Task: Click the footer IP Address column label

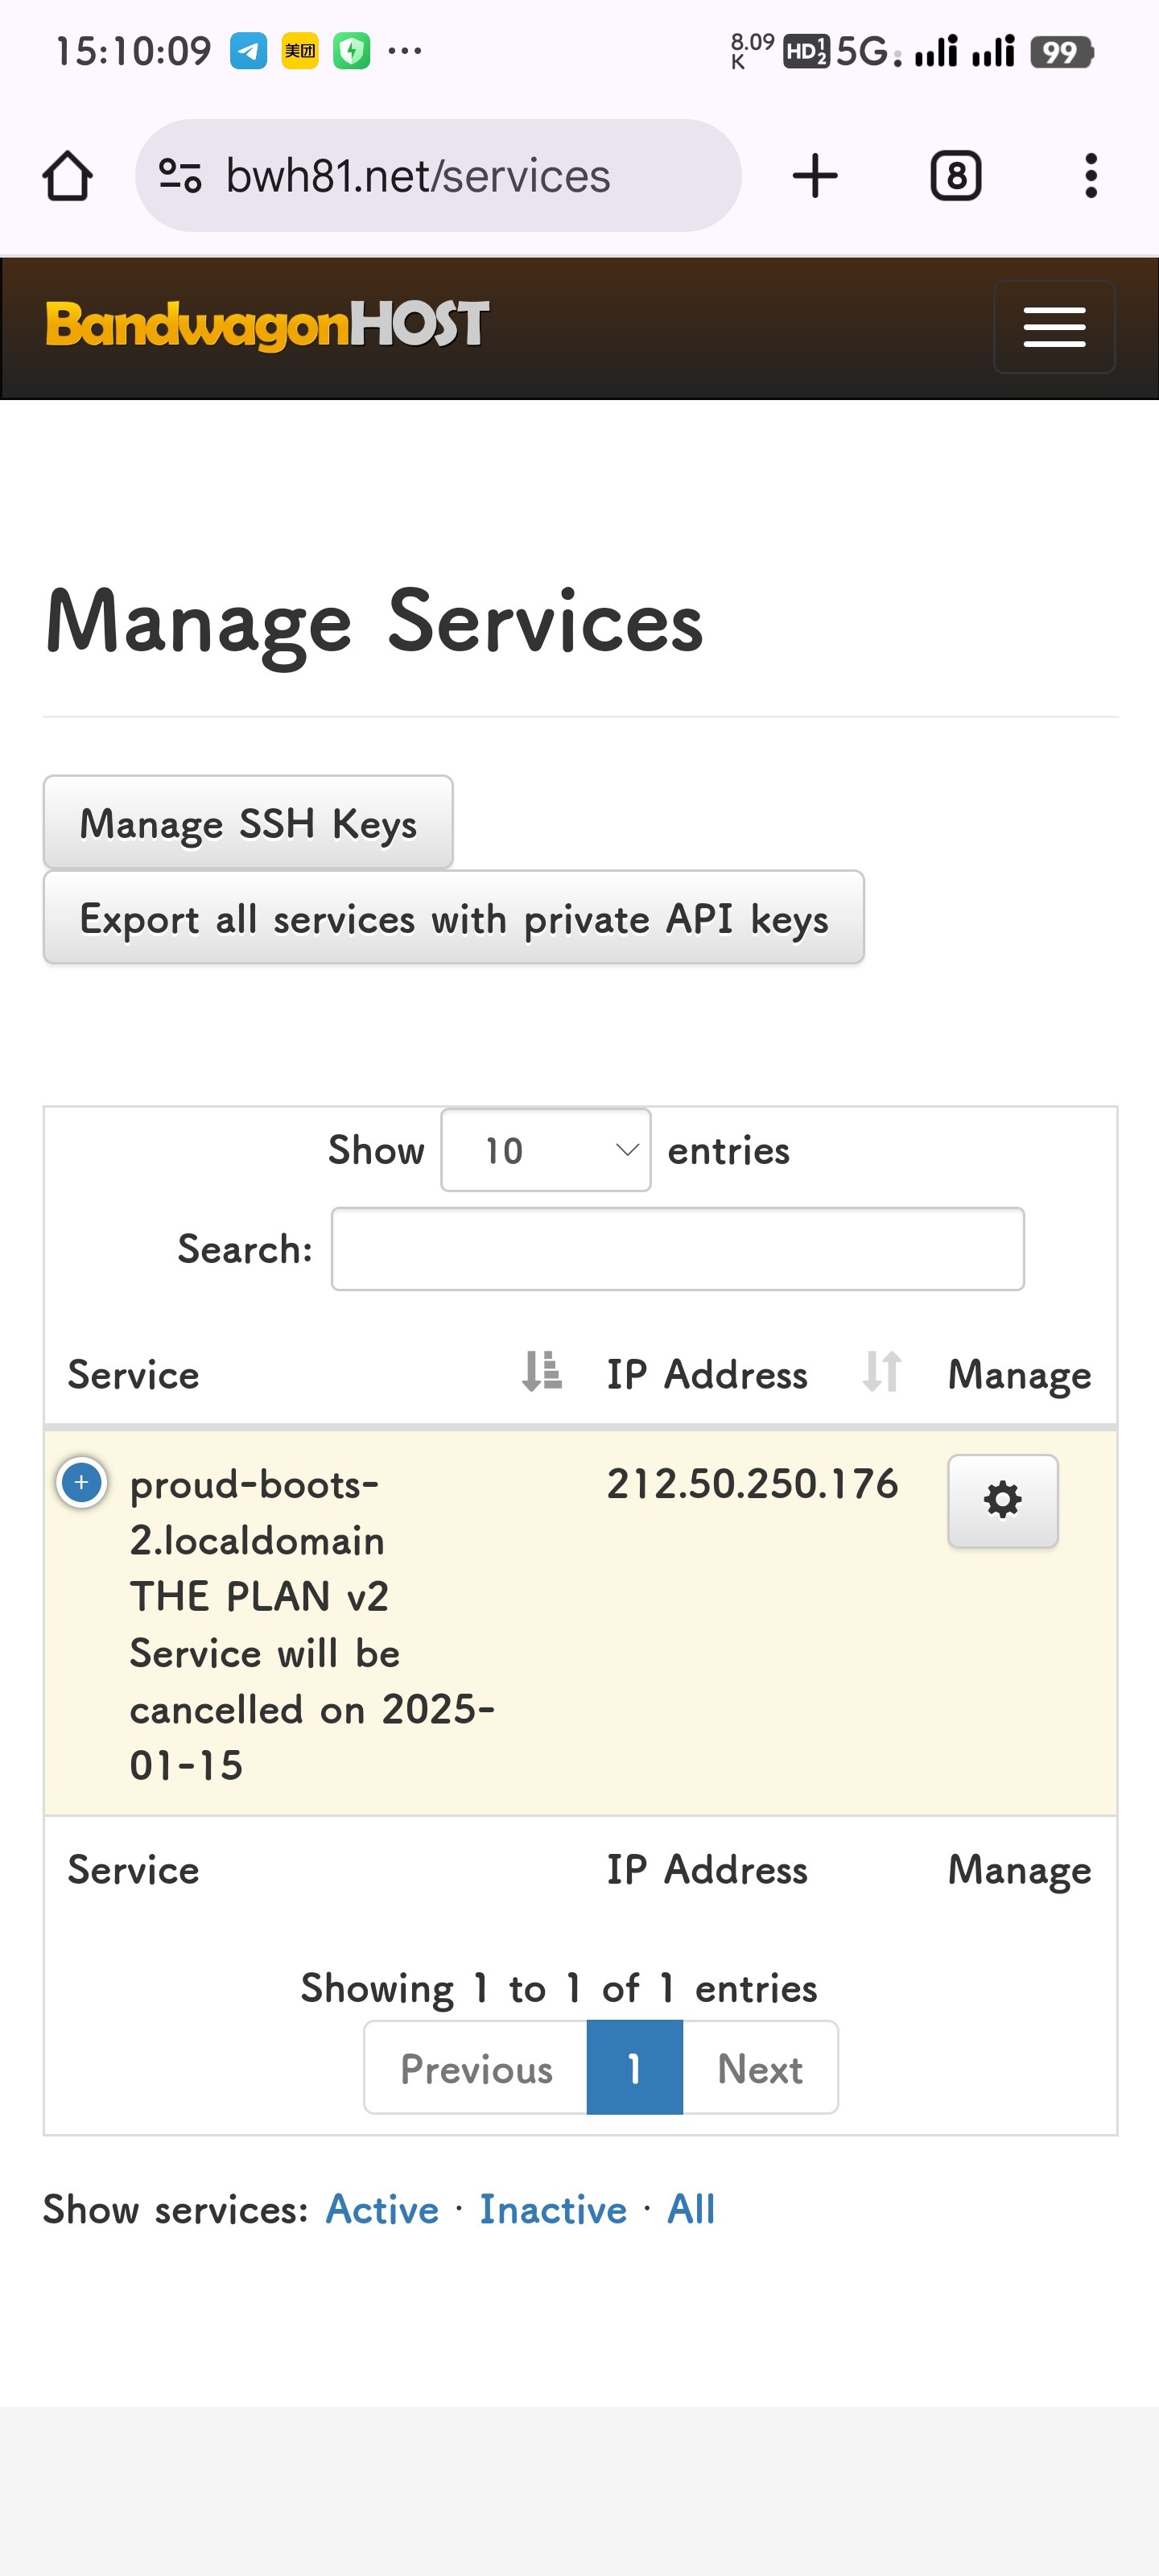Action: [707, 1869]
